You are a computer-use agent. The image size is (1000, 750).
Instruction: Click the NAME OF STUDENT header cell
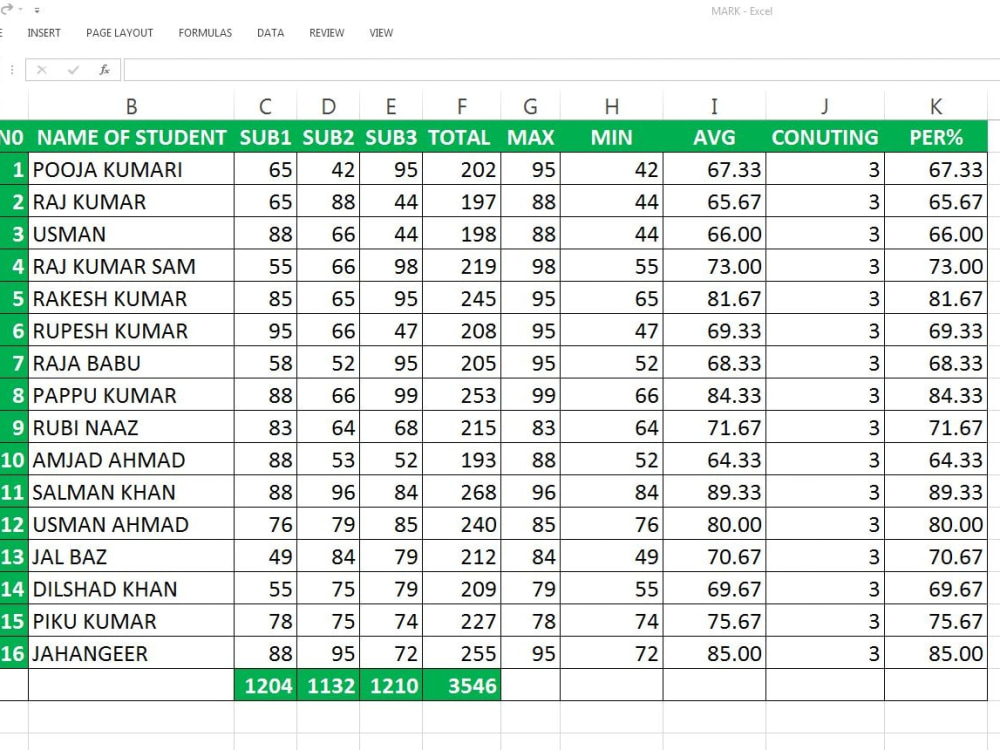(131, 137)
